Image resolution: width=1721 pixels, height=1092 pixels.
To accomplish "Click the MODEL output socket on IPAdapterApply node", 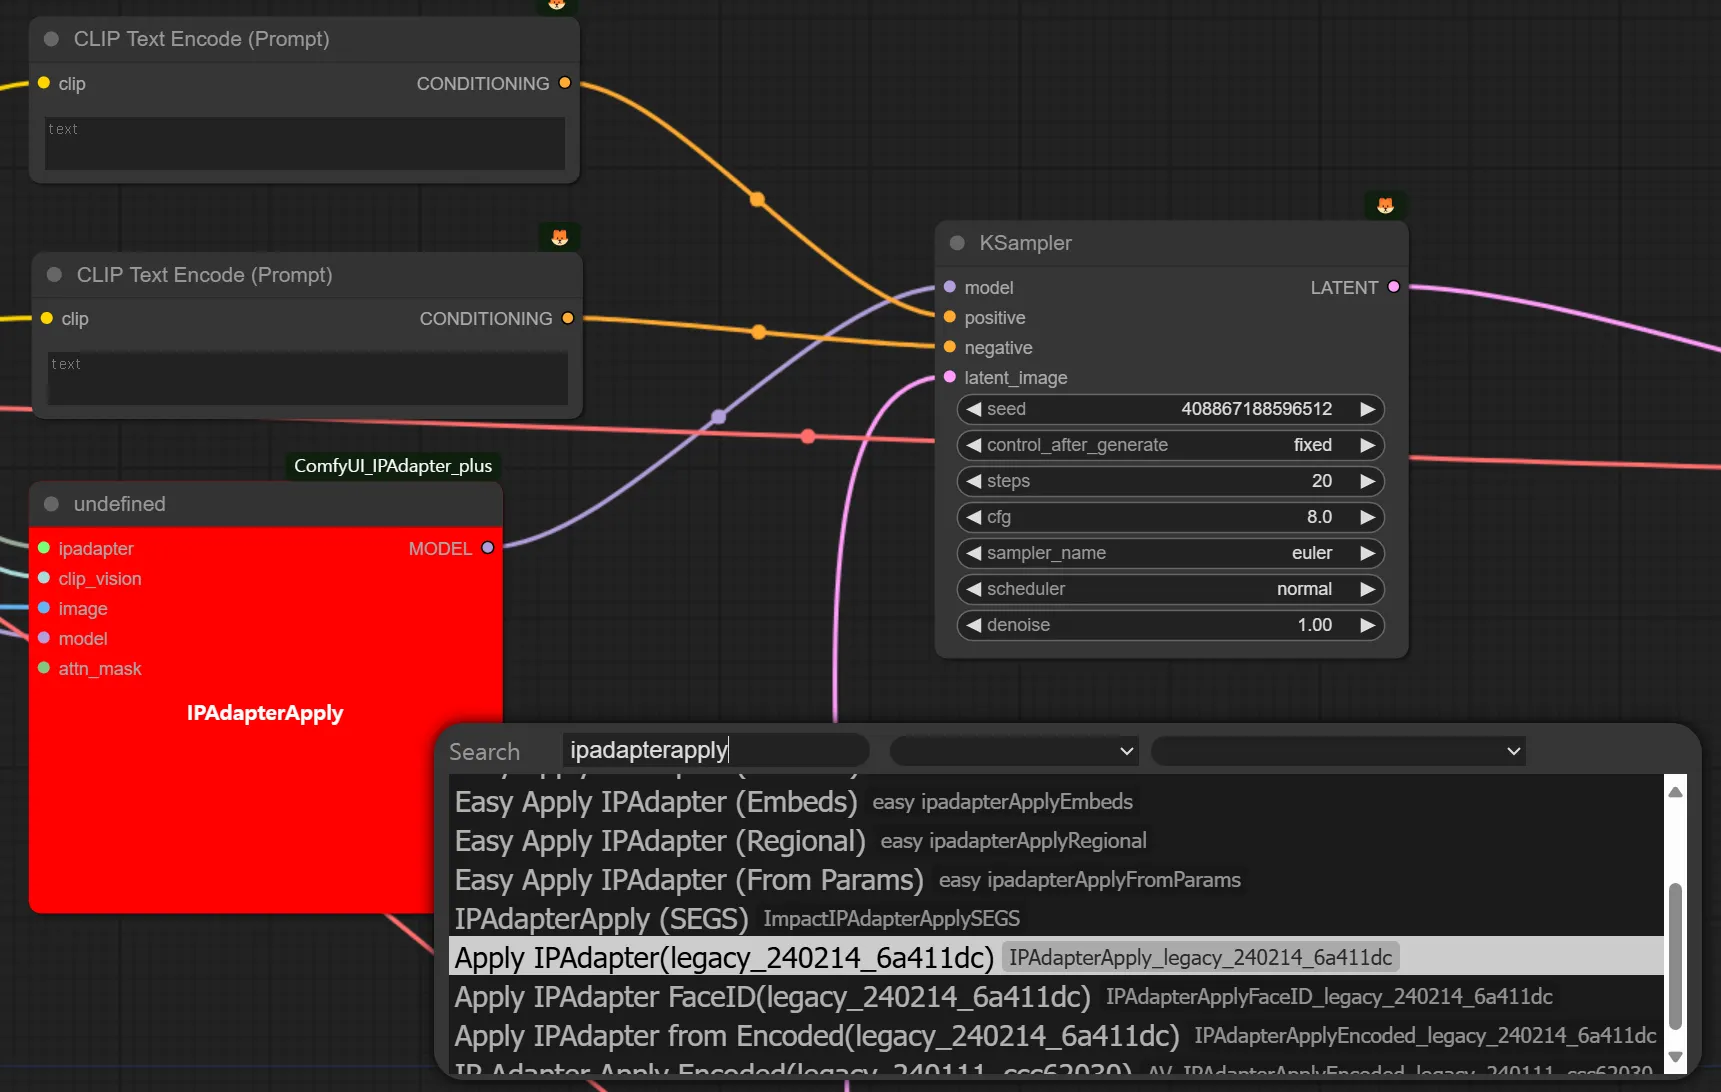I will [488, 548].
